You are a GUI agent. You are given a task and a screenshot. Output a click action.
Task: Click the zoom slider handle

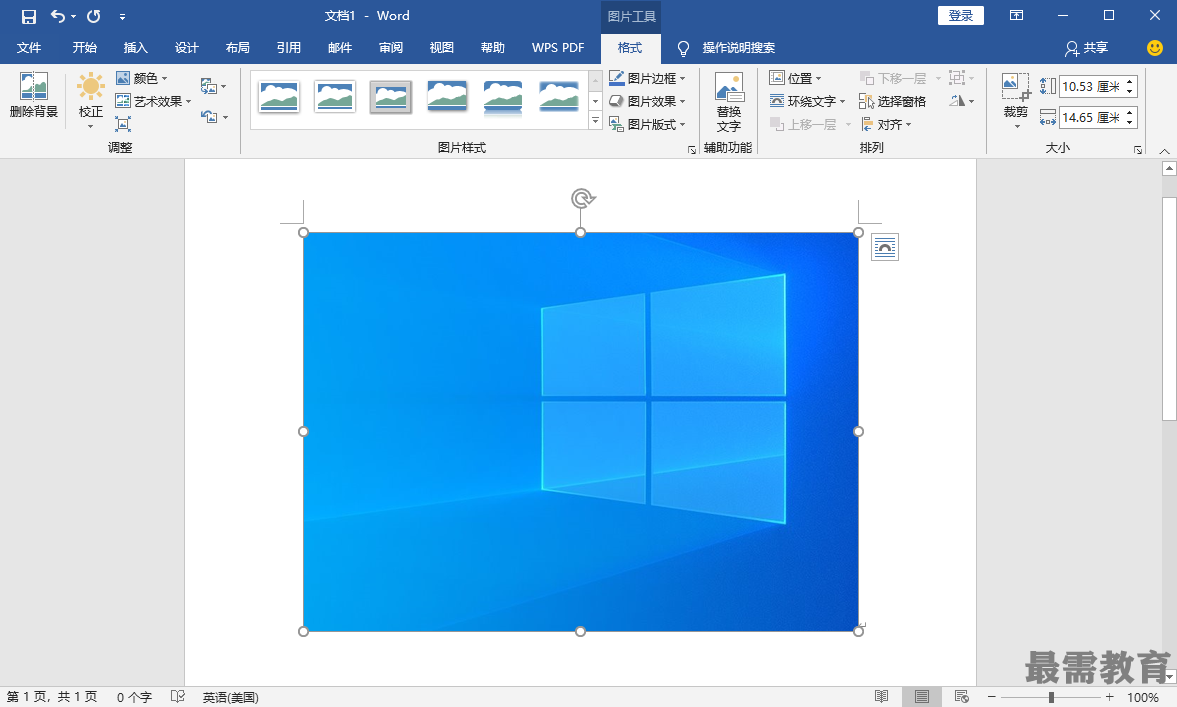coord(1052,697)
